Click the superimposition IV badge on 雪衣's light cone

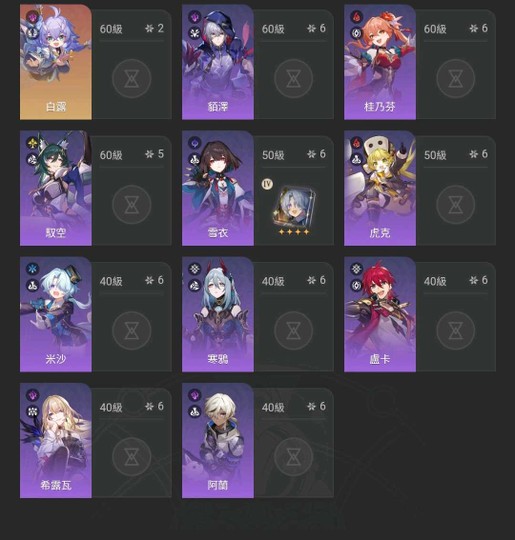pyautogui.click(x=267, y=184)
